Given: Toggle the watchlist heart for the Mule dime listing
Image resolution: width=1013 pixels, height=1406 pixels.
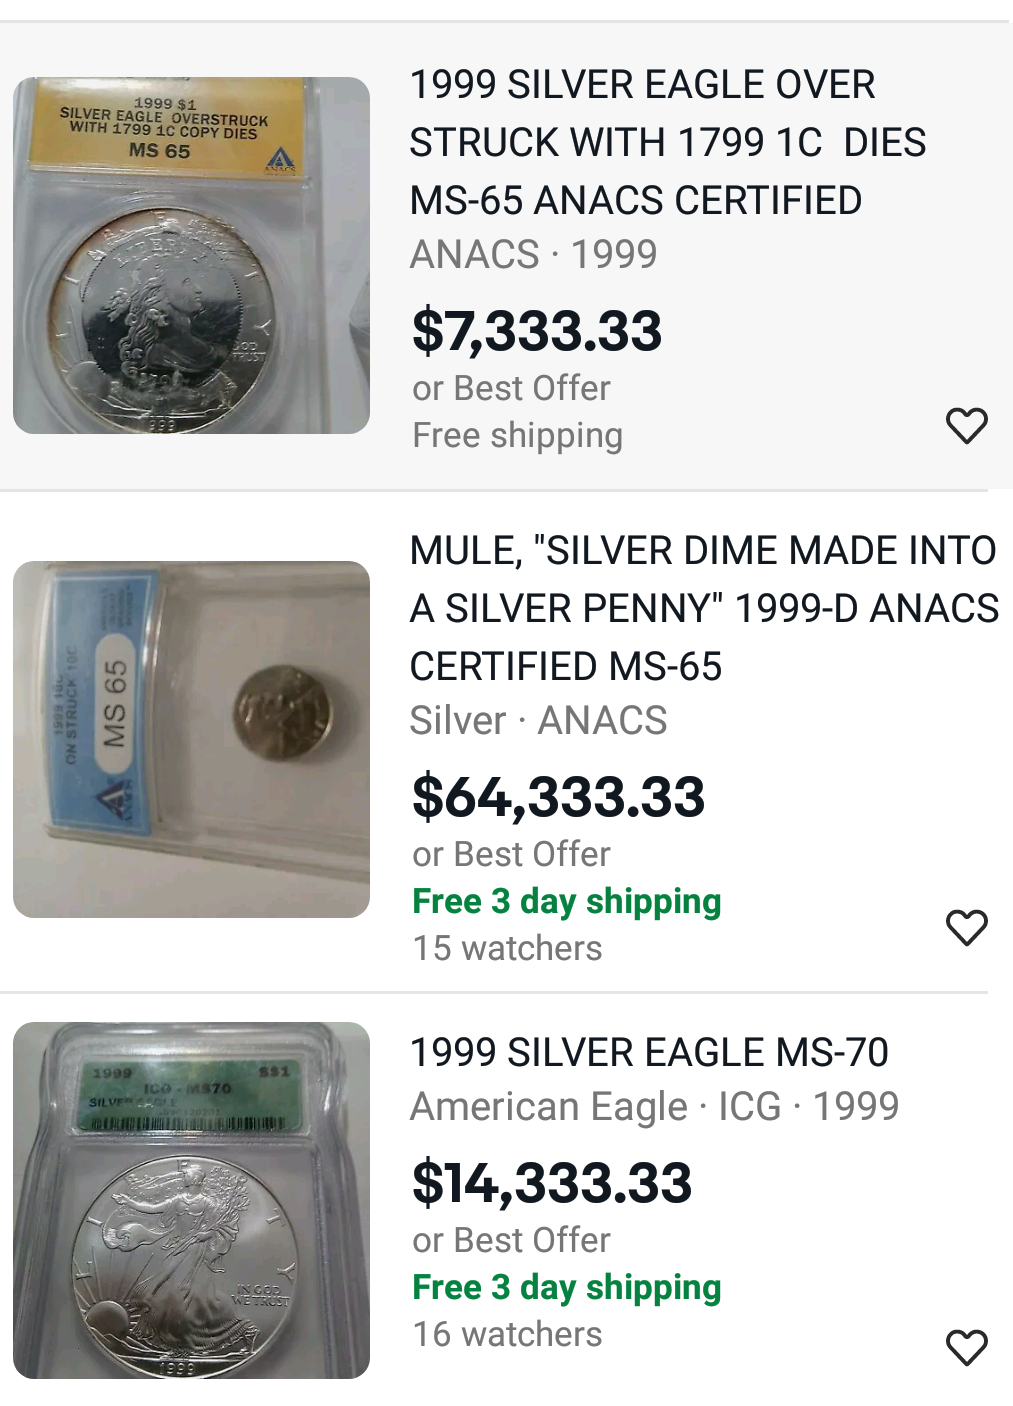Looking at the screenshot, I should tap(966, 928).
